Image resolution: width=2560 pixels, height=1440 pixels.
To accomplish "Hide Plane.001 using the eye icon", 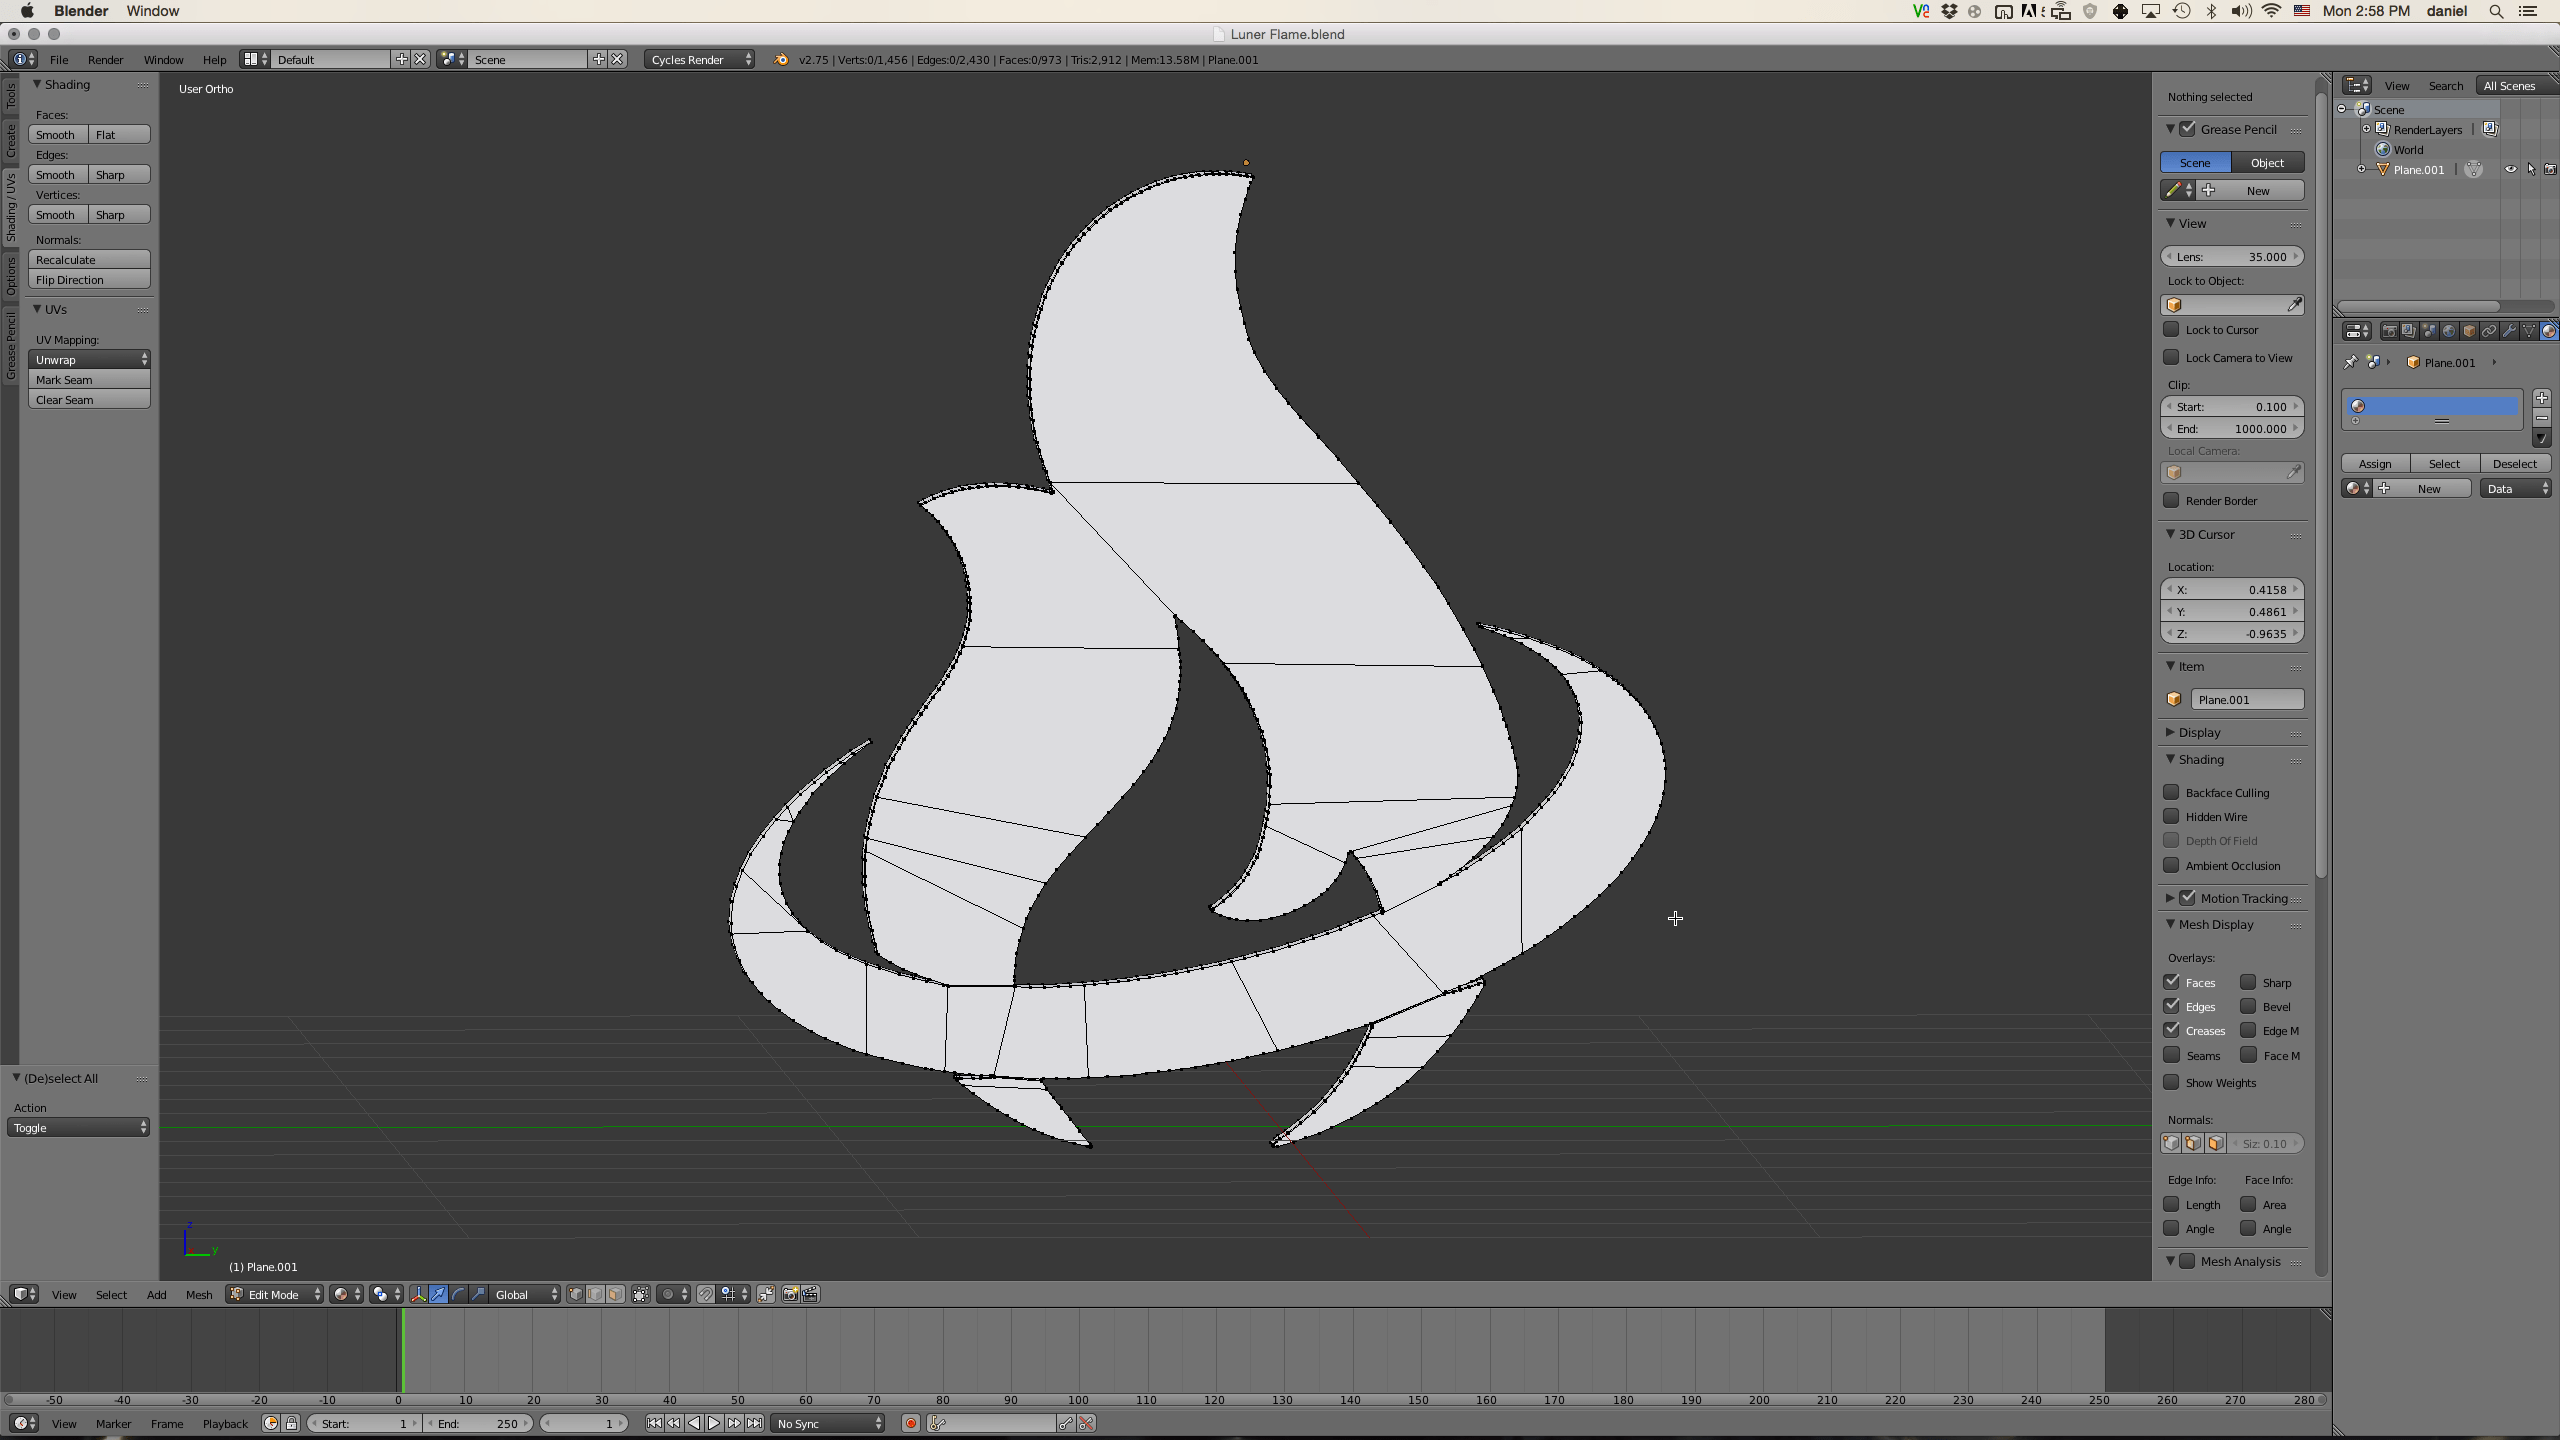I will (2510, 170).
